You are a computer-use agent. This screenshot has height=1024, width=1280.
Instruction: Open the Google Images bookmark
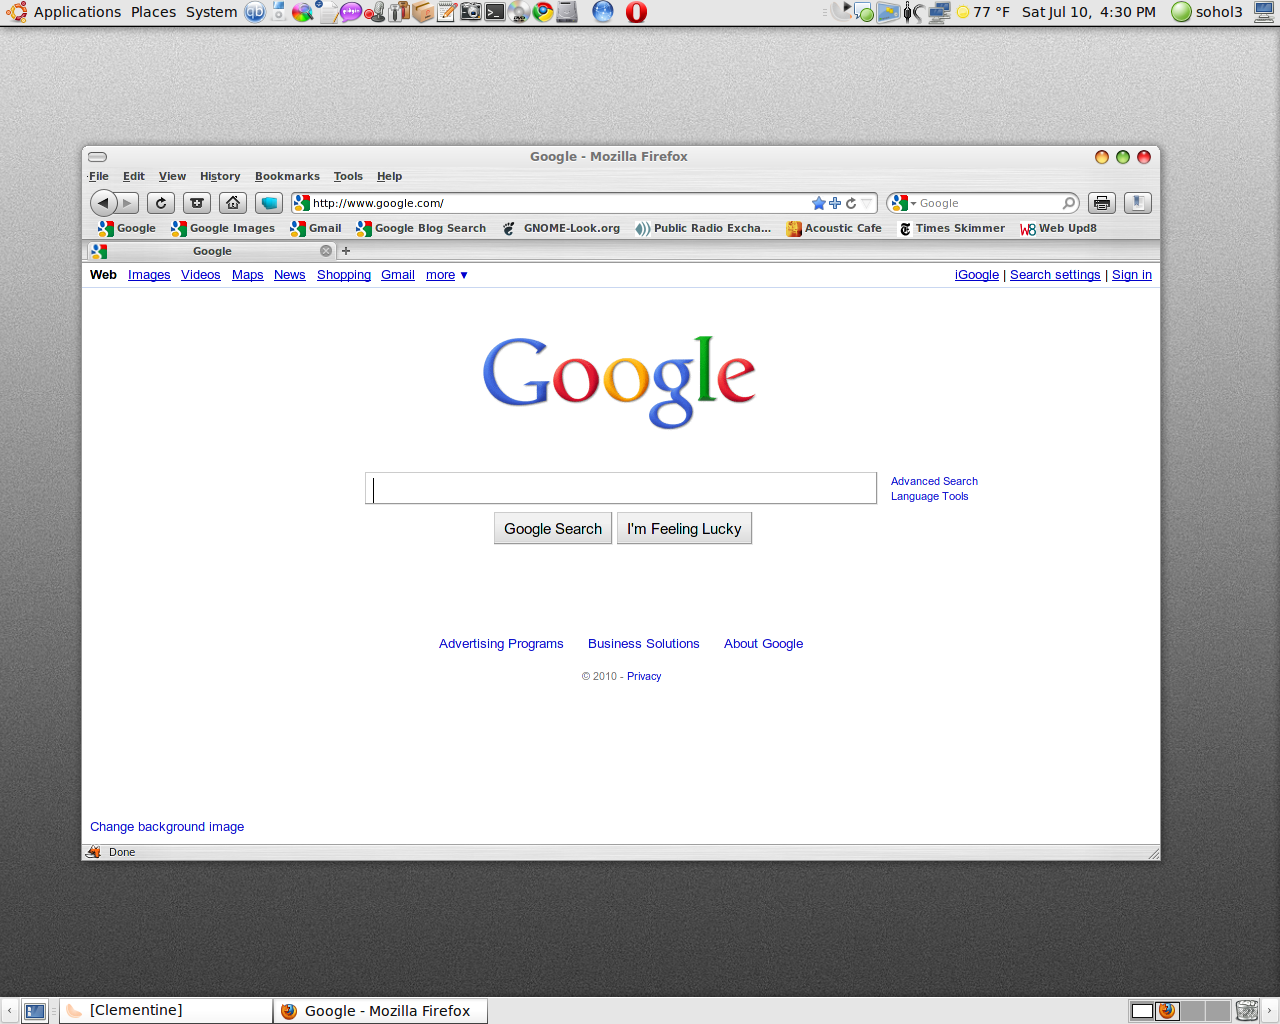pyautogui.click(x=223, y=228)
